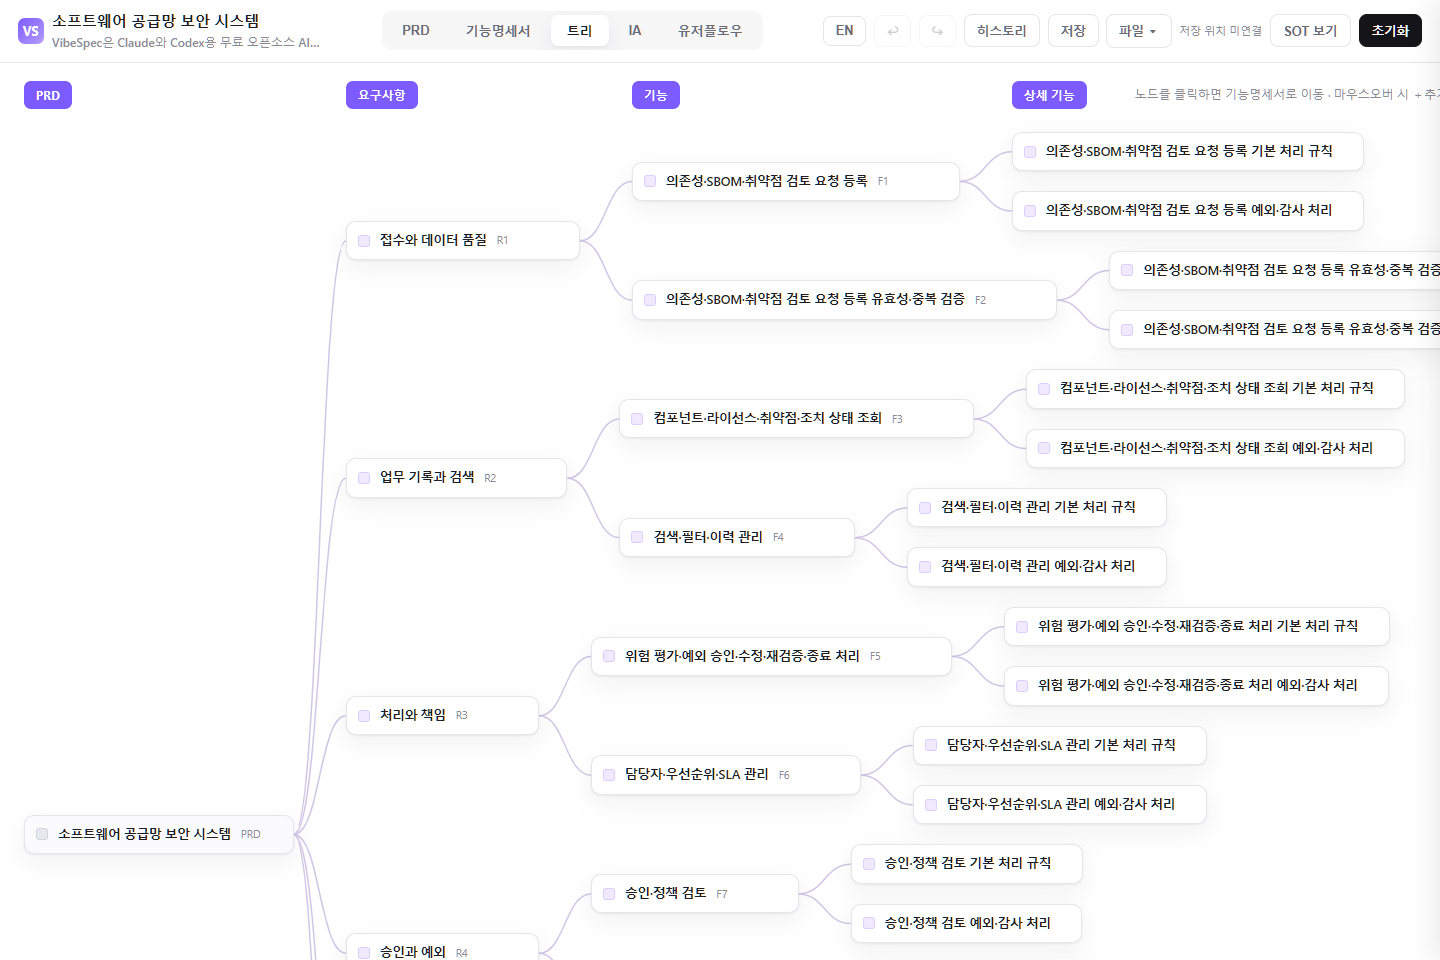Switch to the 기능명세서 tab
Image resolution: width=1440 pixels, height=960 pixels.
pos(498,31)
